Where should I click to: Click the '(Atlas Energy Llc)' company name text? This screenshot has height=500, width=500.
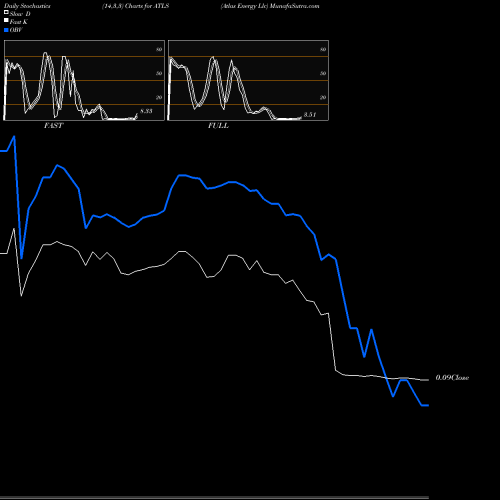pyautogui.click(x=244, y=6)
